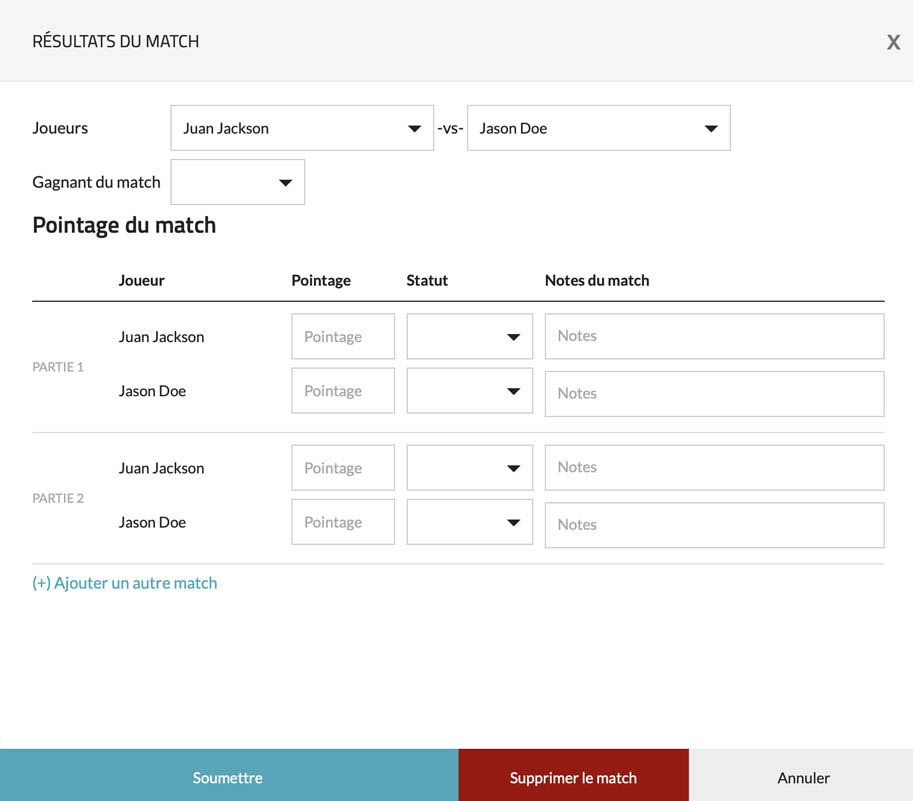
Task: Open Statut dropdown for Juan Jackson Partie 2
Action: coord(469,468)
